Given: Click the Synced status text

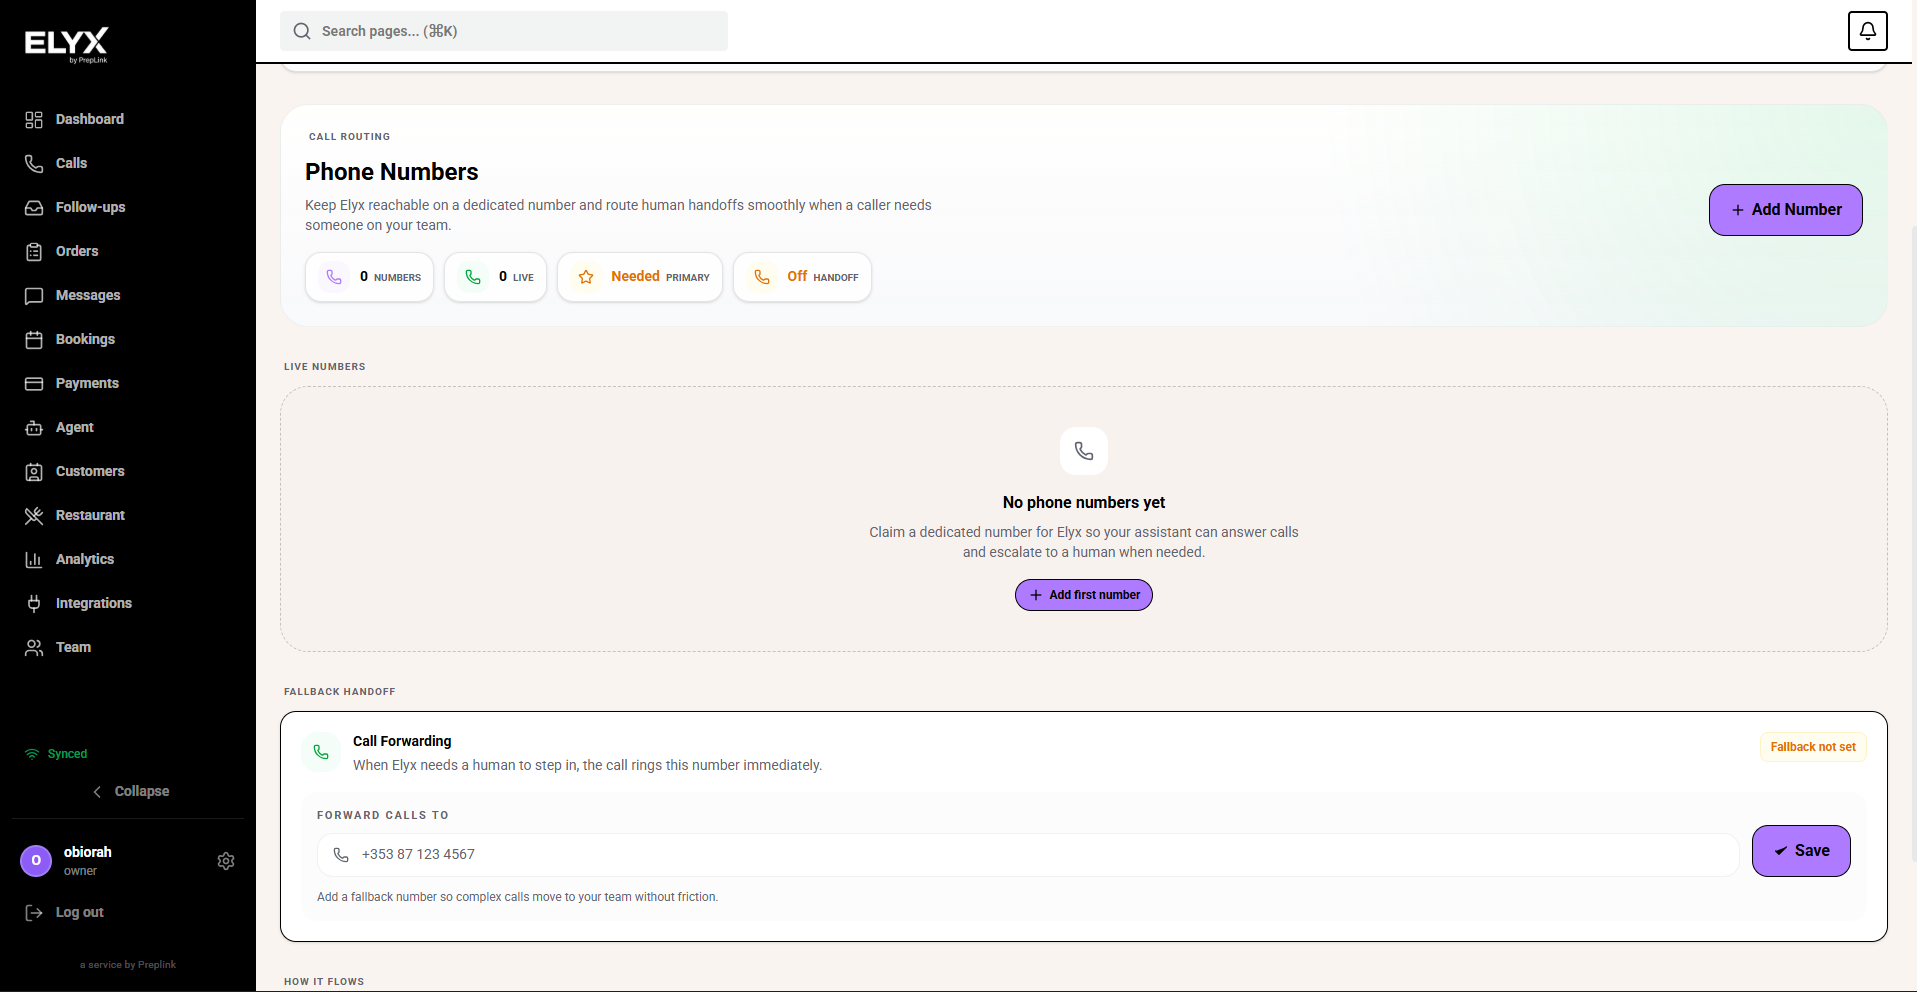Looking at the screenshot, I should [67, 754].
